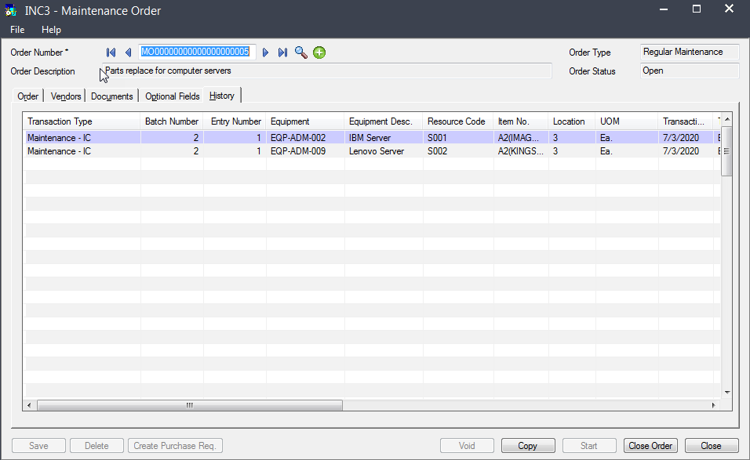Click the Order Type field
Screen dimensions: 750x460
tap(690, 52)
